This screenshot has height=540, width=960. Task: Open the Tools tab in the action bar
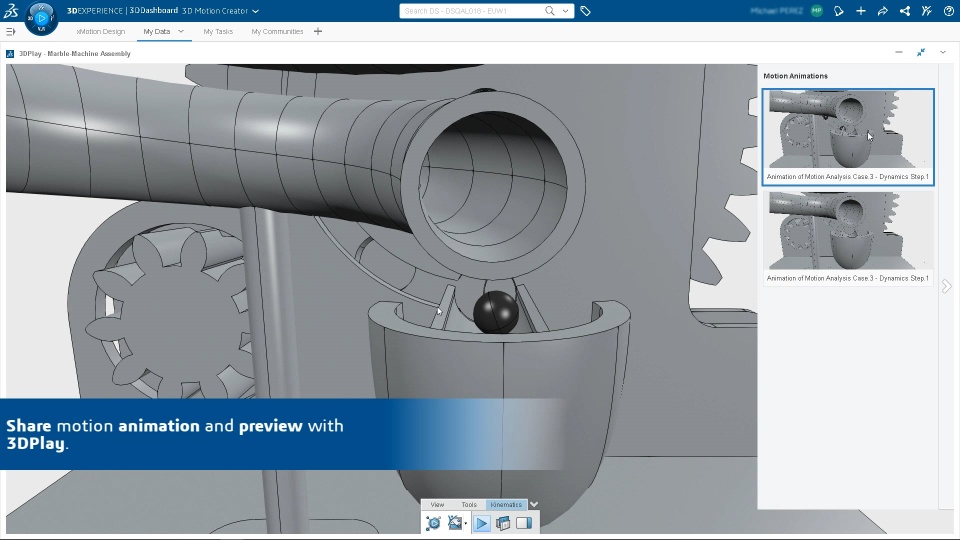[x=469, y=504]
